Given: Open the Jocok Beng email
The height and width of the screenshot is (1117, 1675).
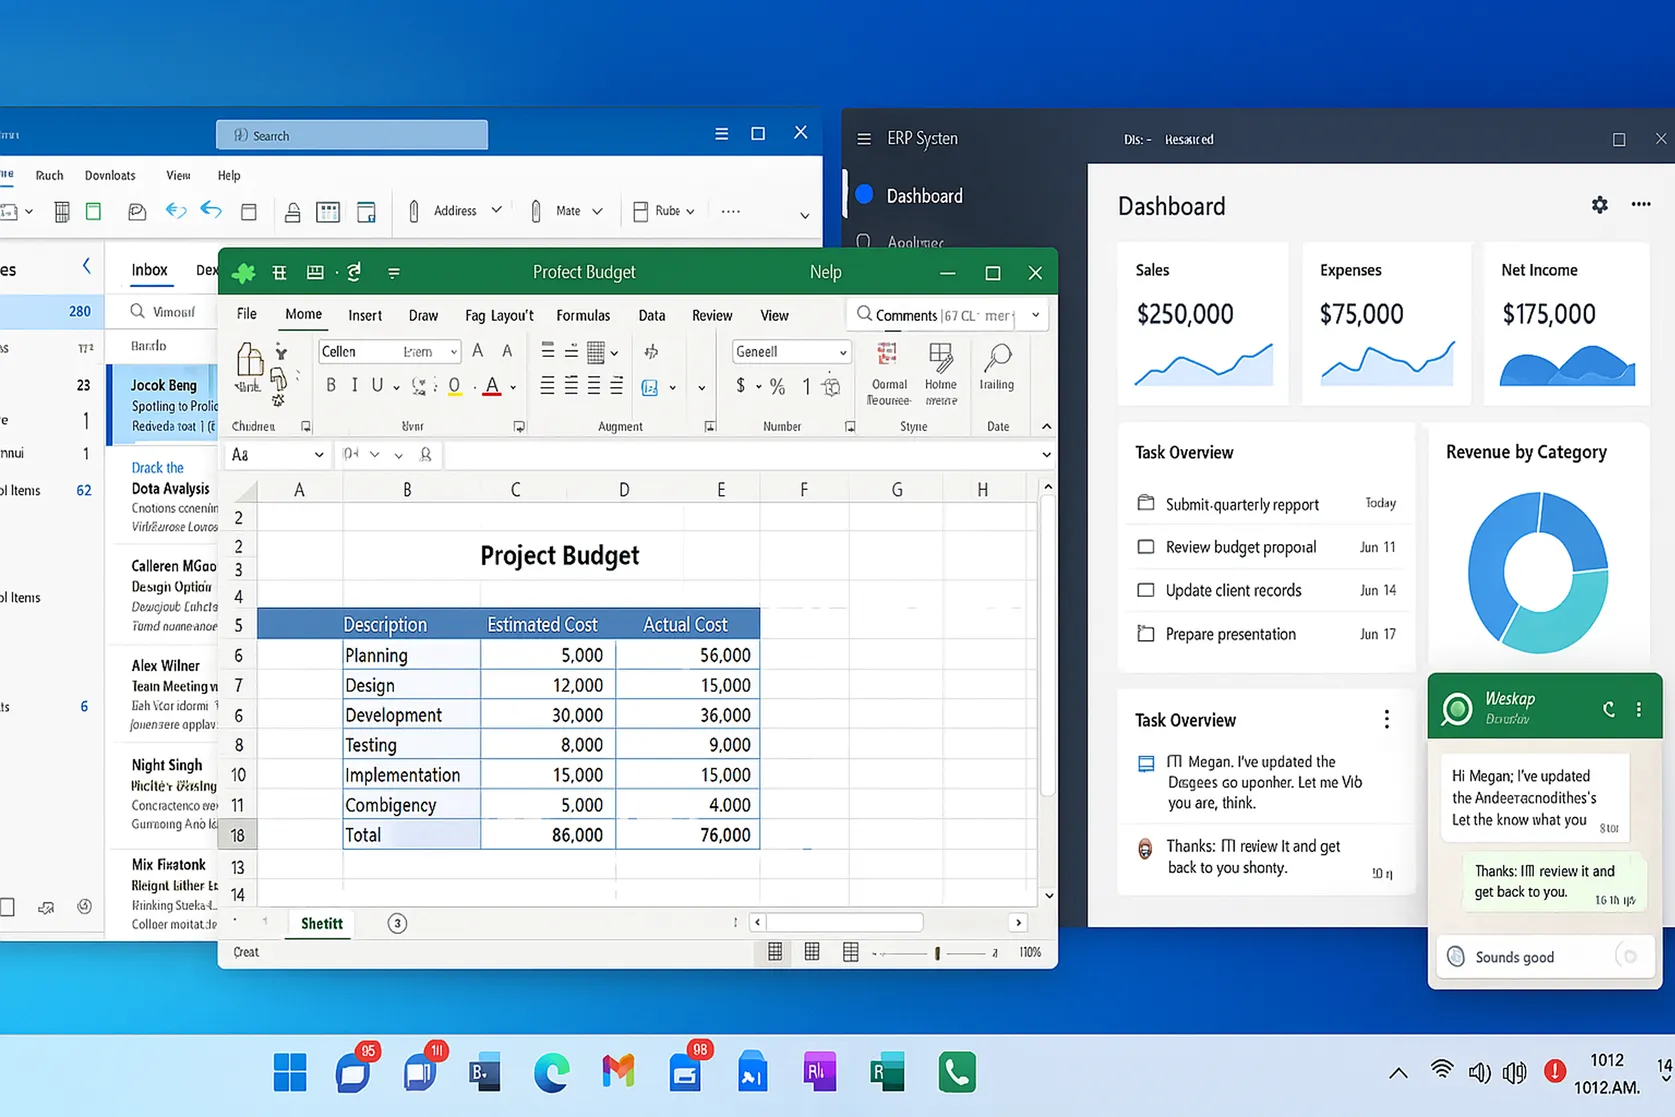Looking at the screenshot, I should pos(163,405).
